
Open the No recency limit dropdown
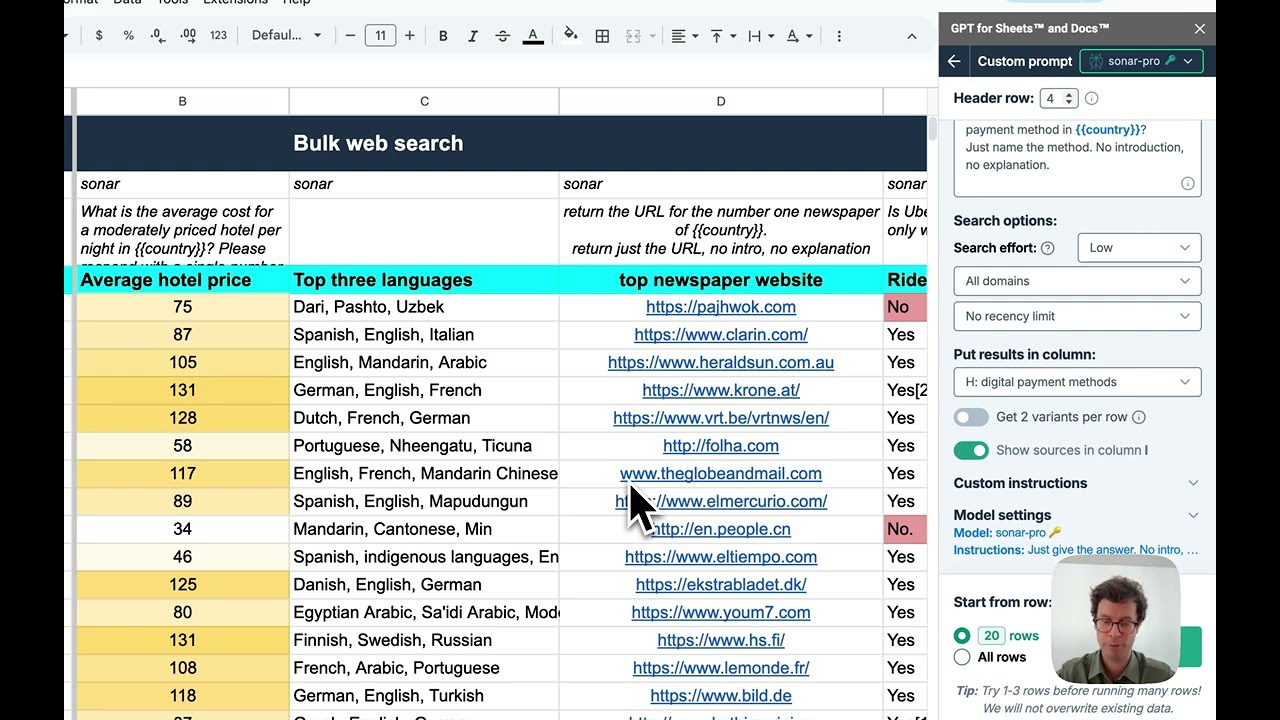coord(1077,316)
